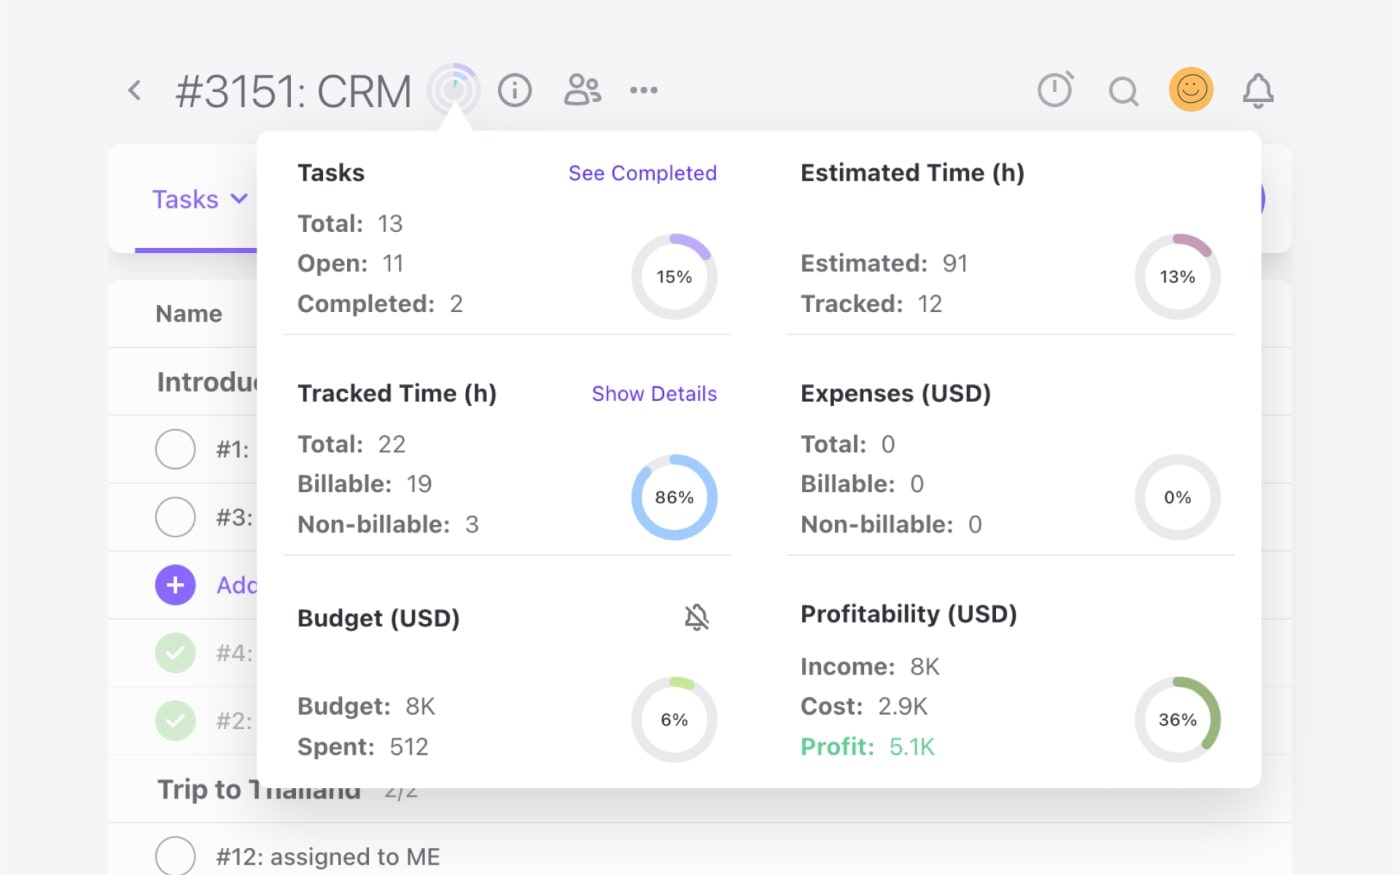Screen dimensions: 1400x875
Task: Click the back chevron beside #3151
Action: point(134,89)
